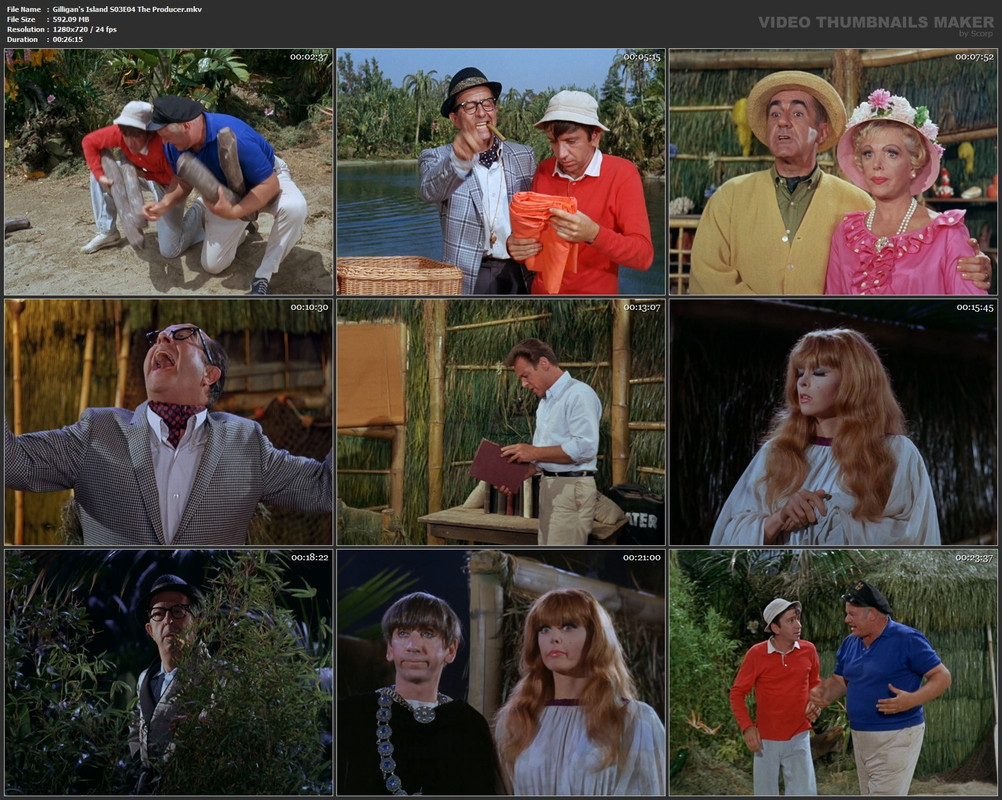
Task: Open the thumbnail stamped 00:13:07
Action: pos(501,422)
